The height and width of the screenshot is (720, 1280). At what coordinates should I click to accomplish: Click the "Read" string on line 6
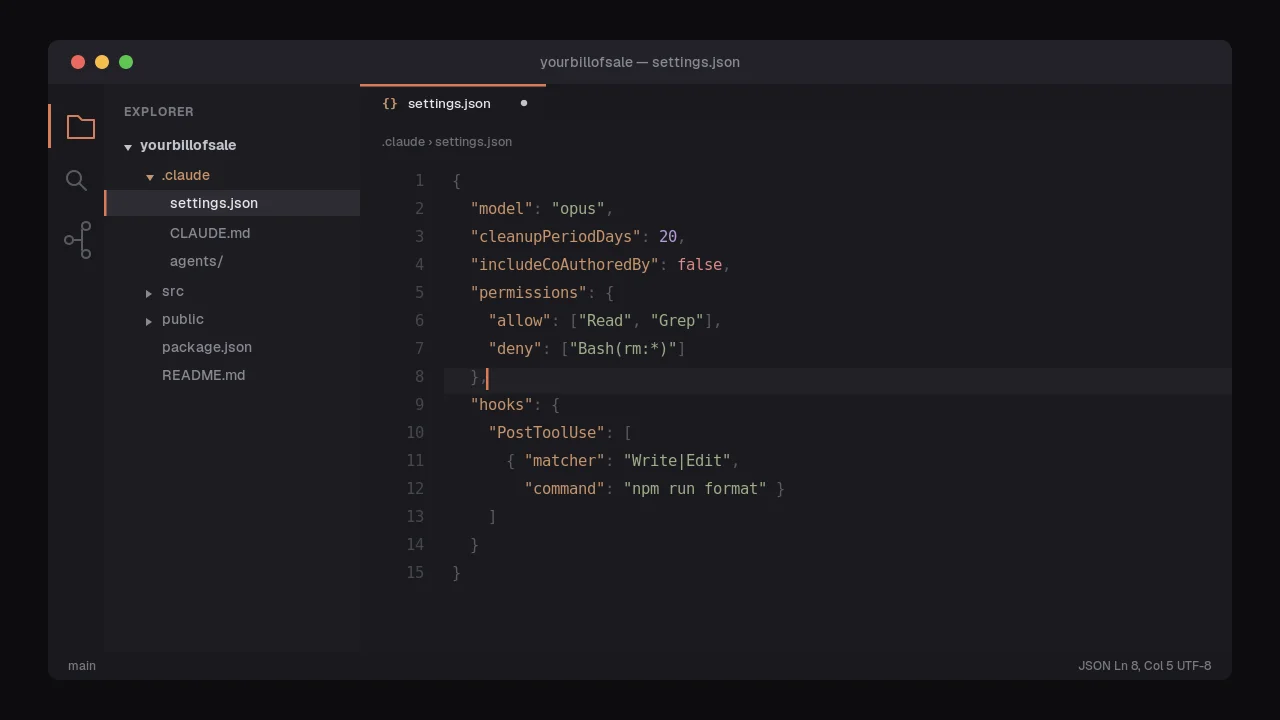605,321
